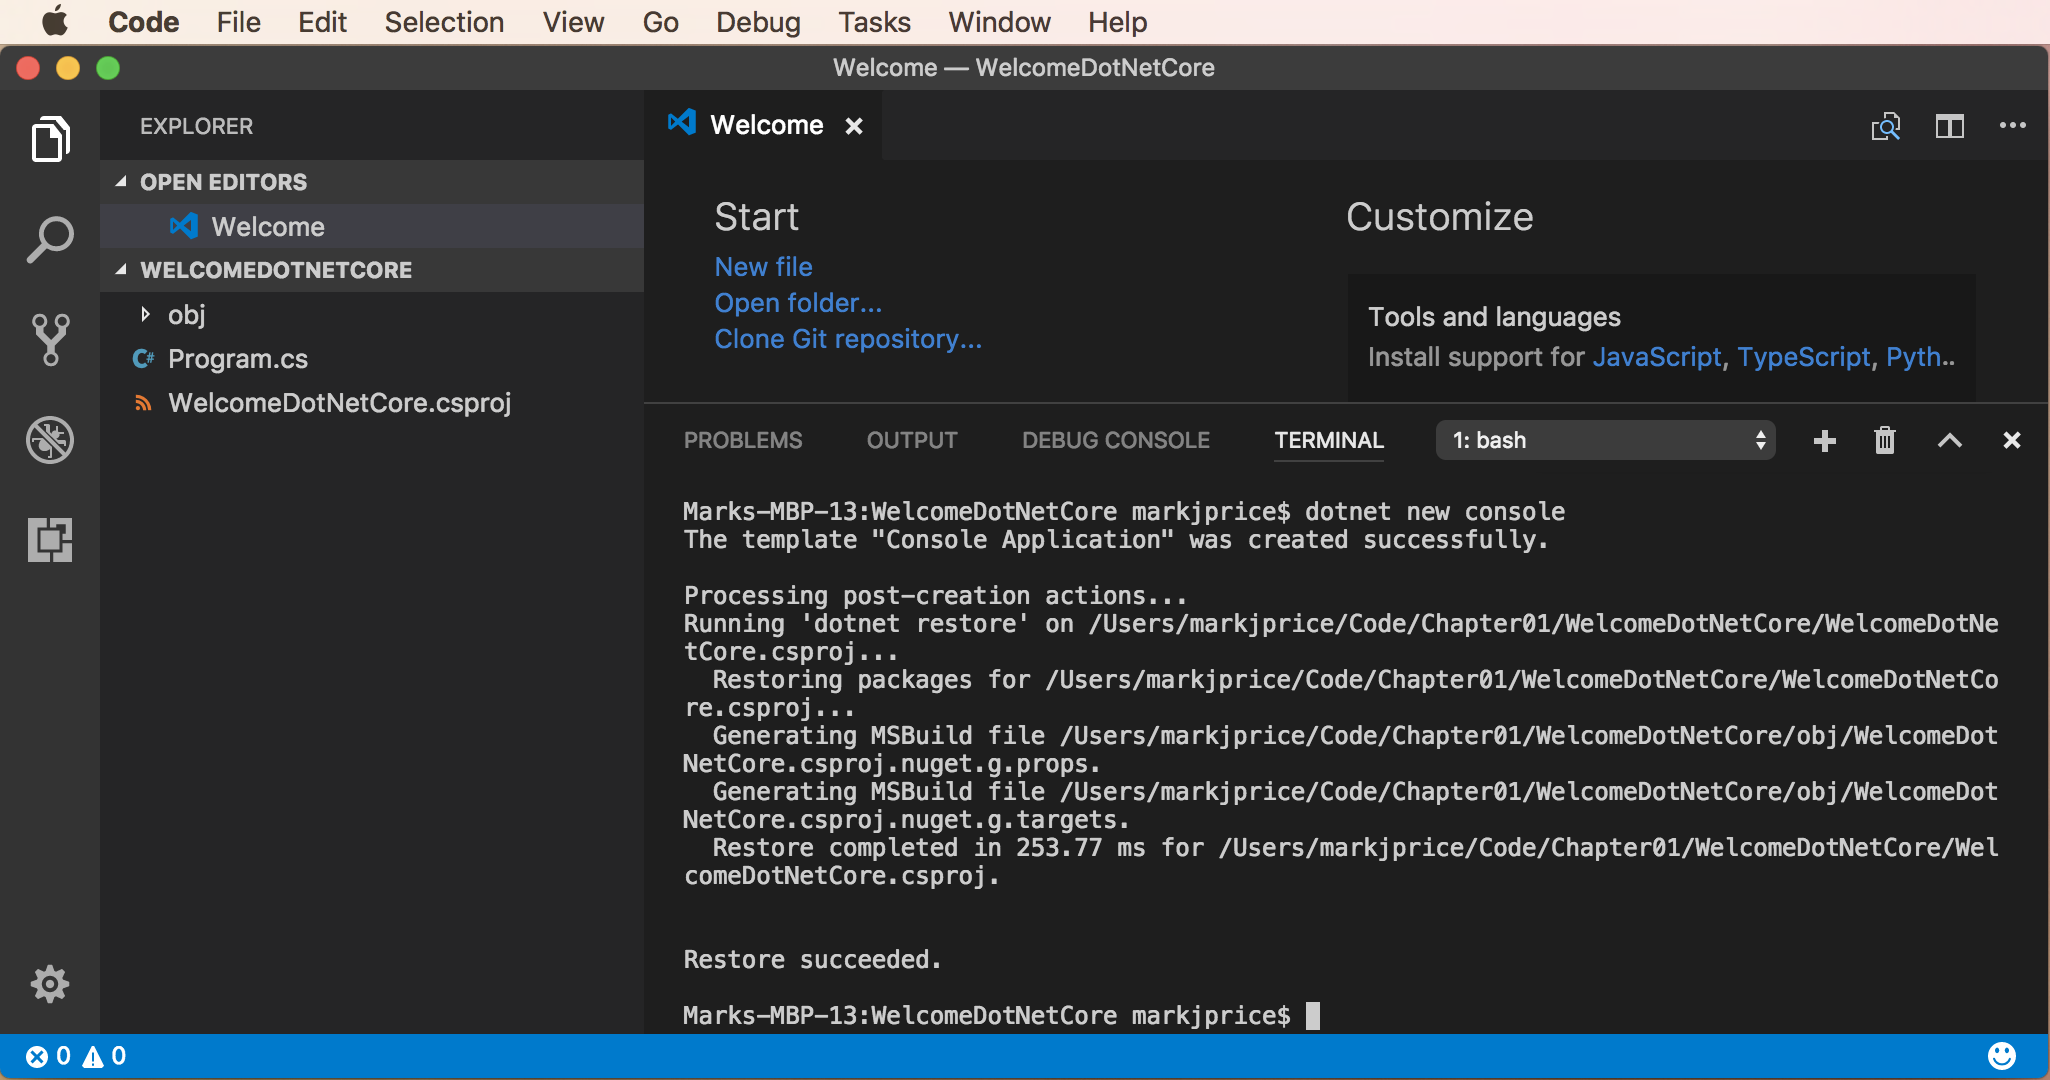Open the Debug menu

point(758,21)
